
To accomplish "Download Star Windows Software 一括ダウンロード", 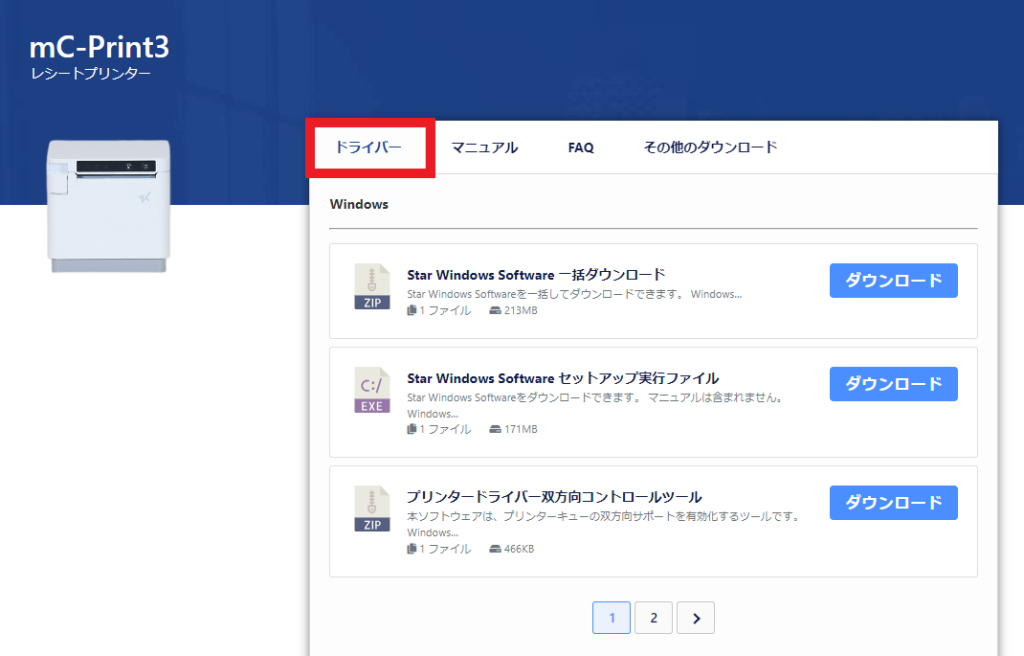I will (893, 280).
